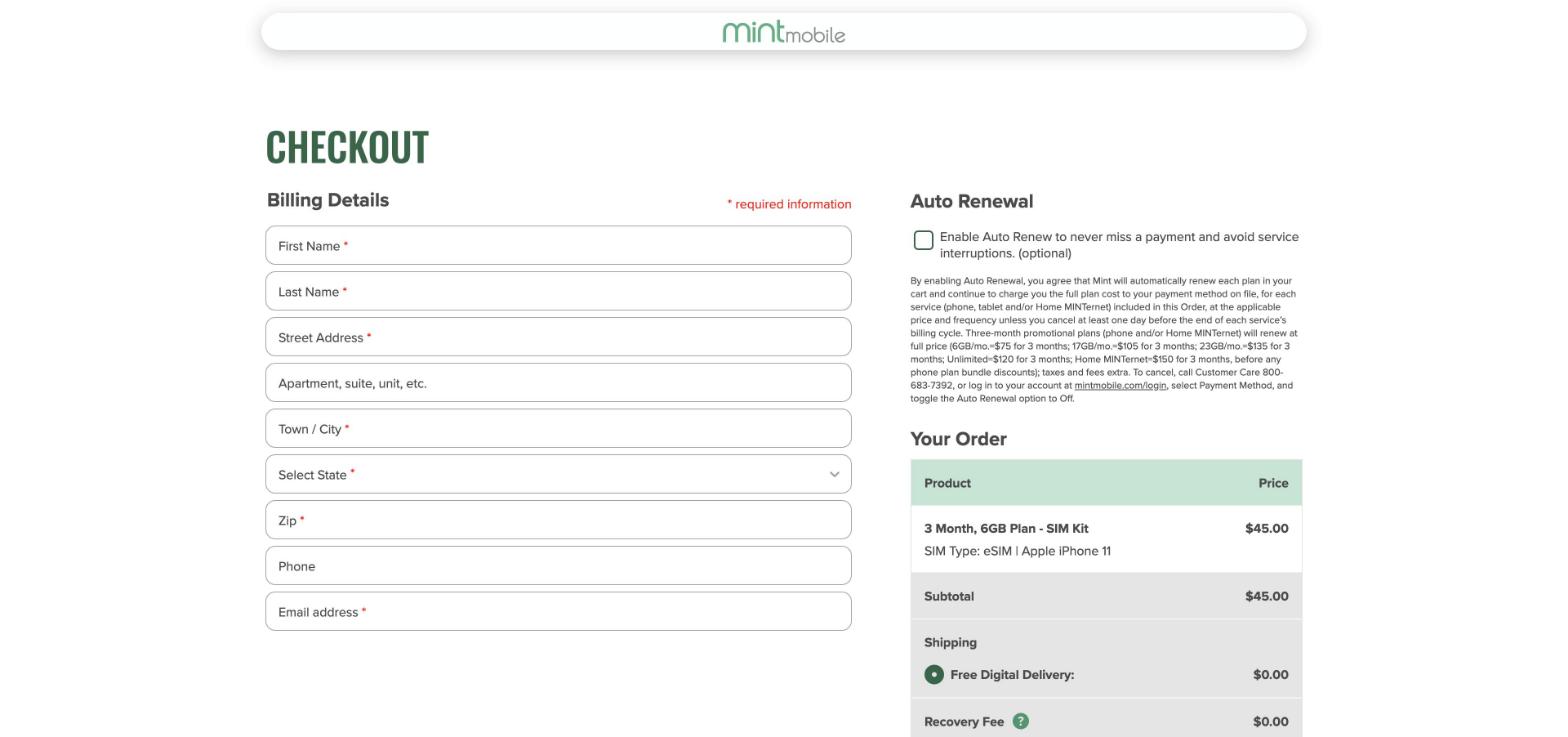
Task: Click the Free Digital Delivery label
Action: 1012,675
